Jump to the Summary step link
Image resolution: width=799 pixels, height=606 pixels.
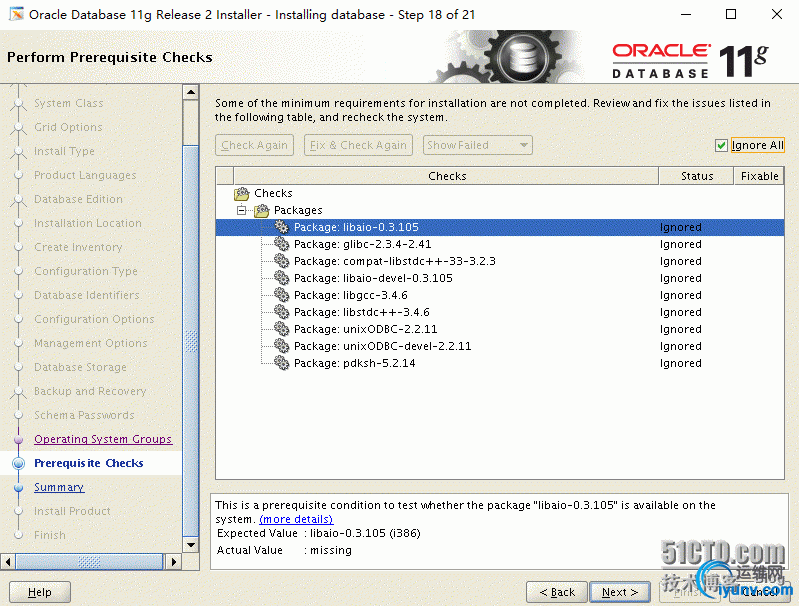(x=59, y=487)
